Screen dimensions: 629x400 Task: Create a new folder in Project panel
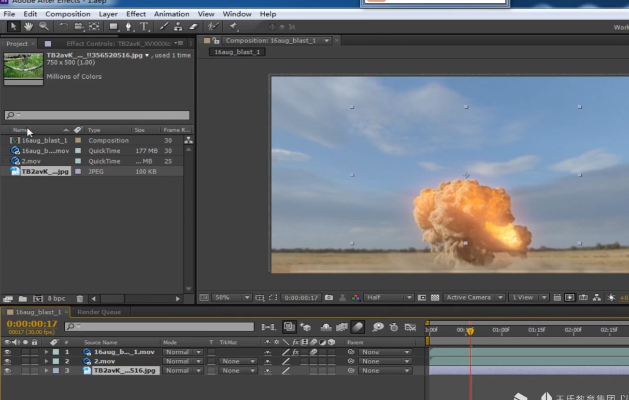pos(23,298)
